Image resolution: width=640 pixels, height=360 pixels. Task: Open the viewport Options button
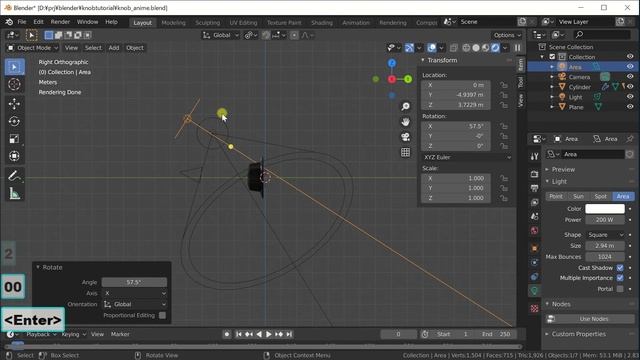click(507, 36)
